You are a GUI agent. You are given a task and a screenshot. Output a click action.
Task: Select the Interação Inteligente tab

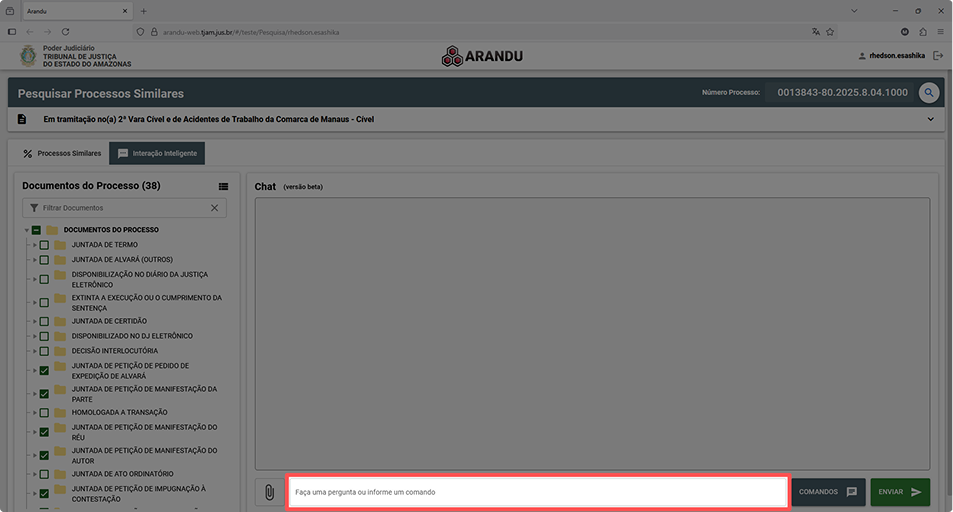157,154
